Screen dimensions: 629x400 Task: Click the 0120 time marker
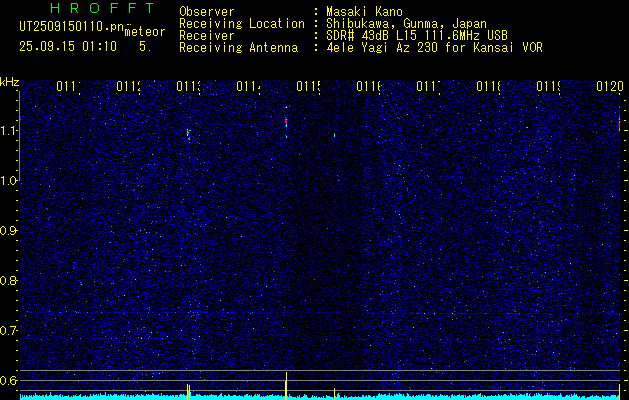(610, 86)
